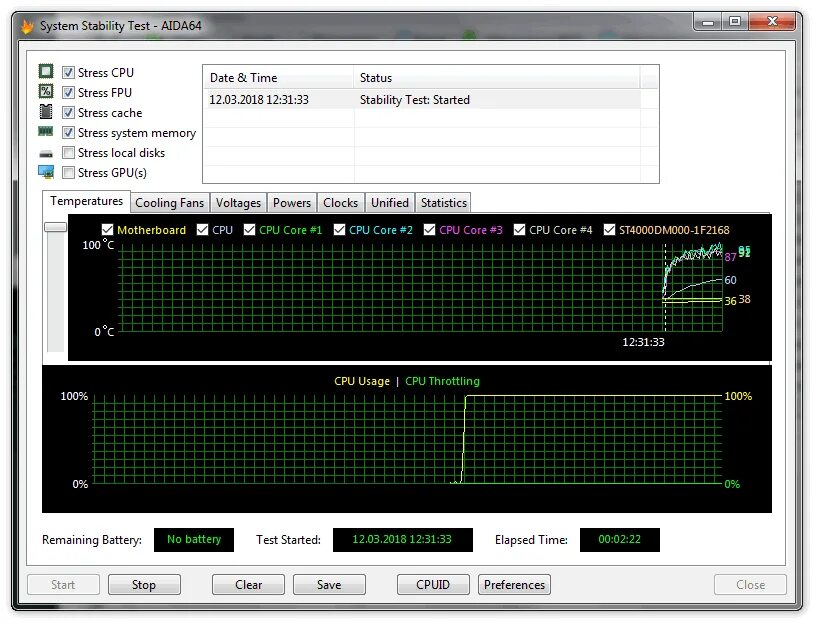Click the No battery status field

(194, 539)
